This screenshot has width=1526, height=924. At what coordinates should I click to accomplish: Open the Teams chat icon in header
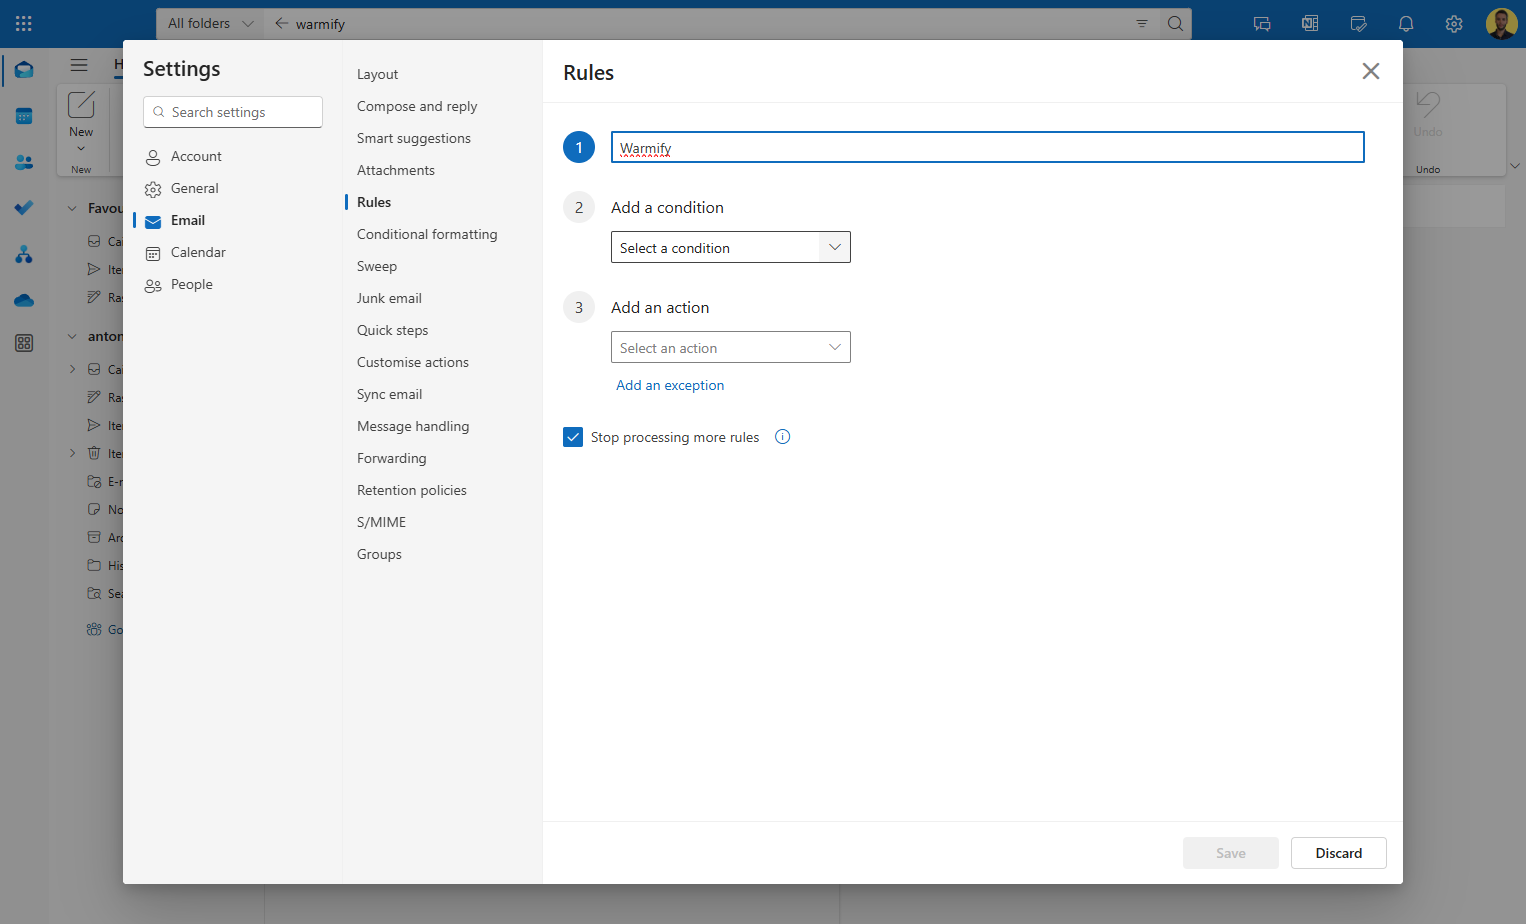pos(1262,24)
